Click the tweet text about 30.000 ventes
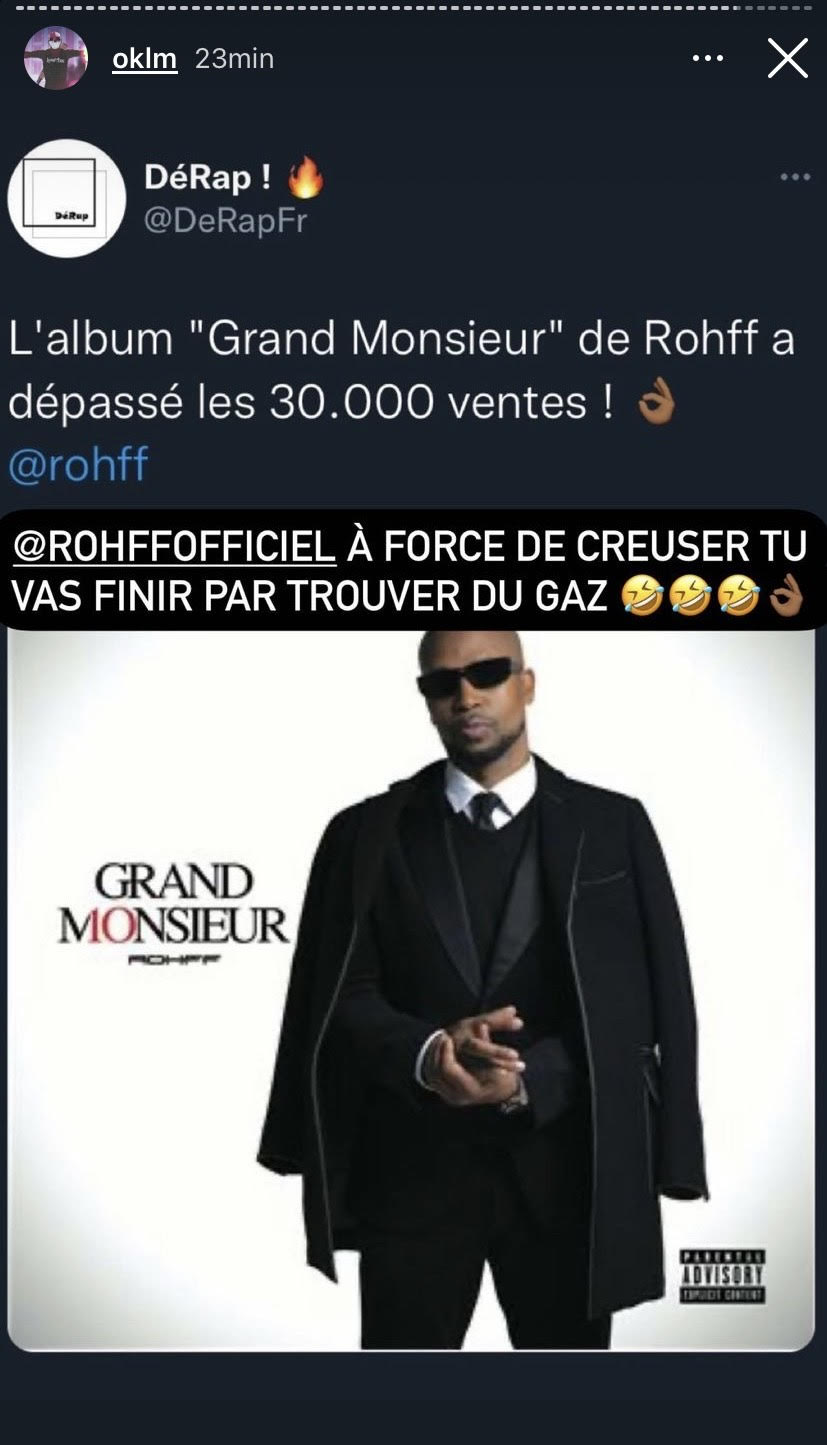 tap(402, 371)
